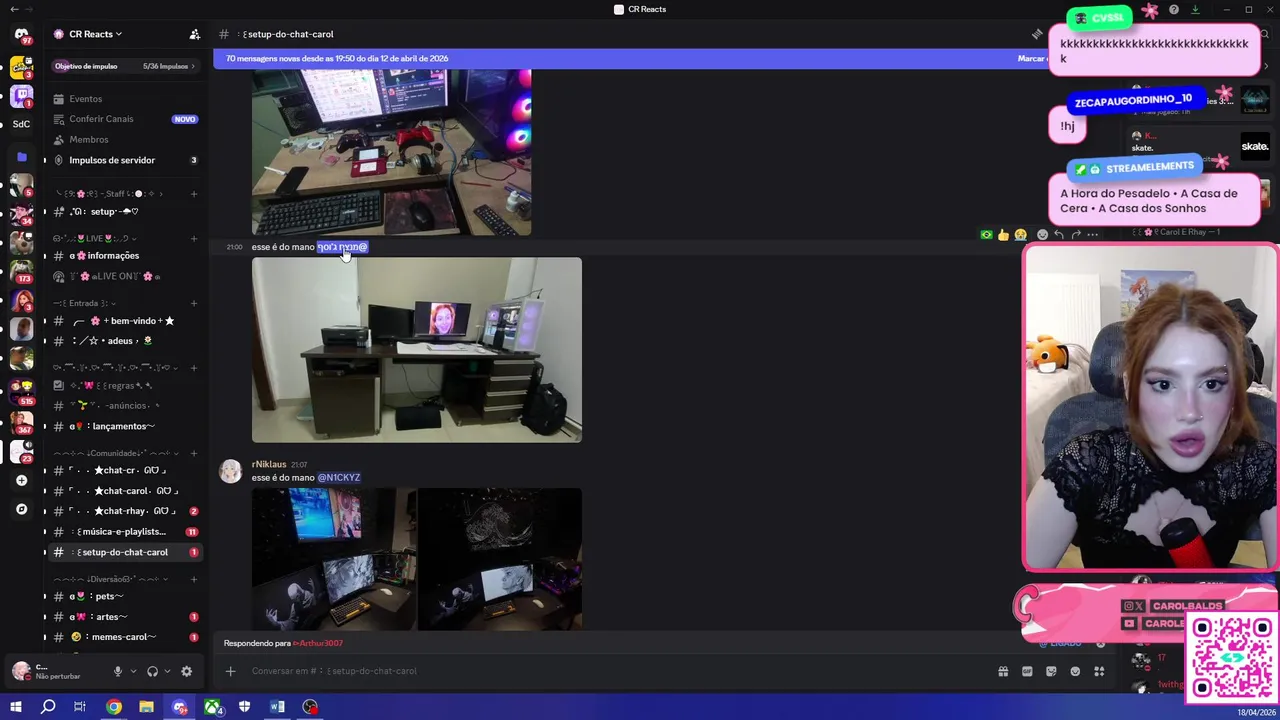1280x720 pixels.
Task: Select the chat-carol channel
Action: [125, 491]
